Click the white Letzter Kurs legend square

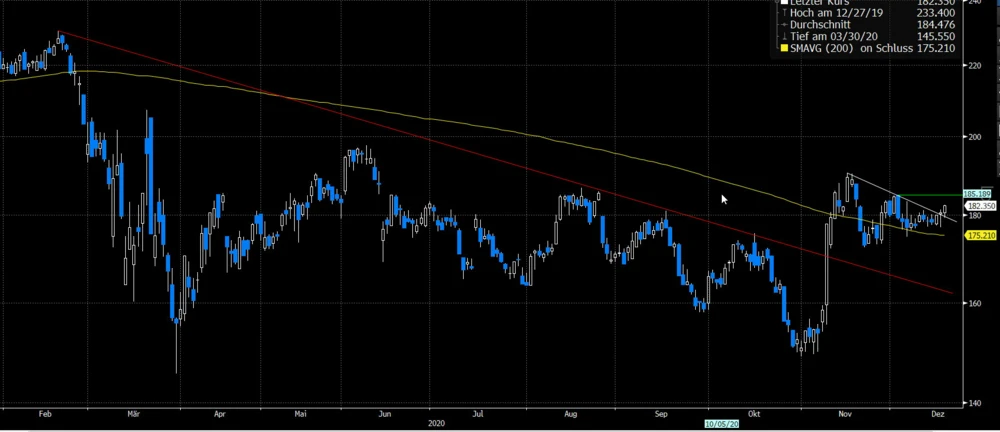(x=782, y=3)
